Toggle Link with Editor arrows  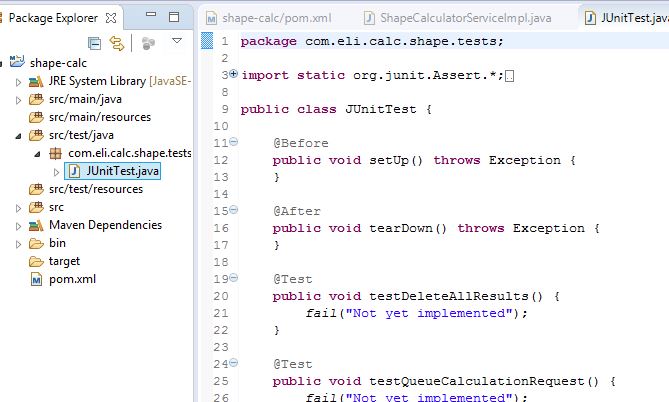[116, 43]
